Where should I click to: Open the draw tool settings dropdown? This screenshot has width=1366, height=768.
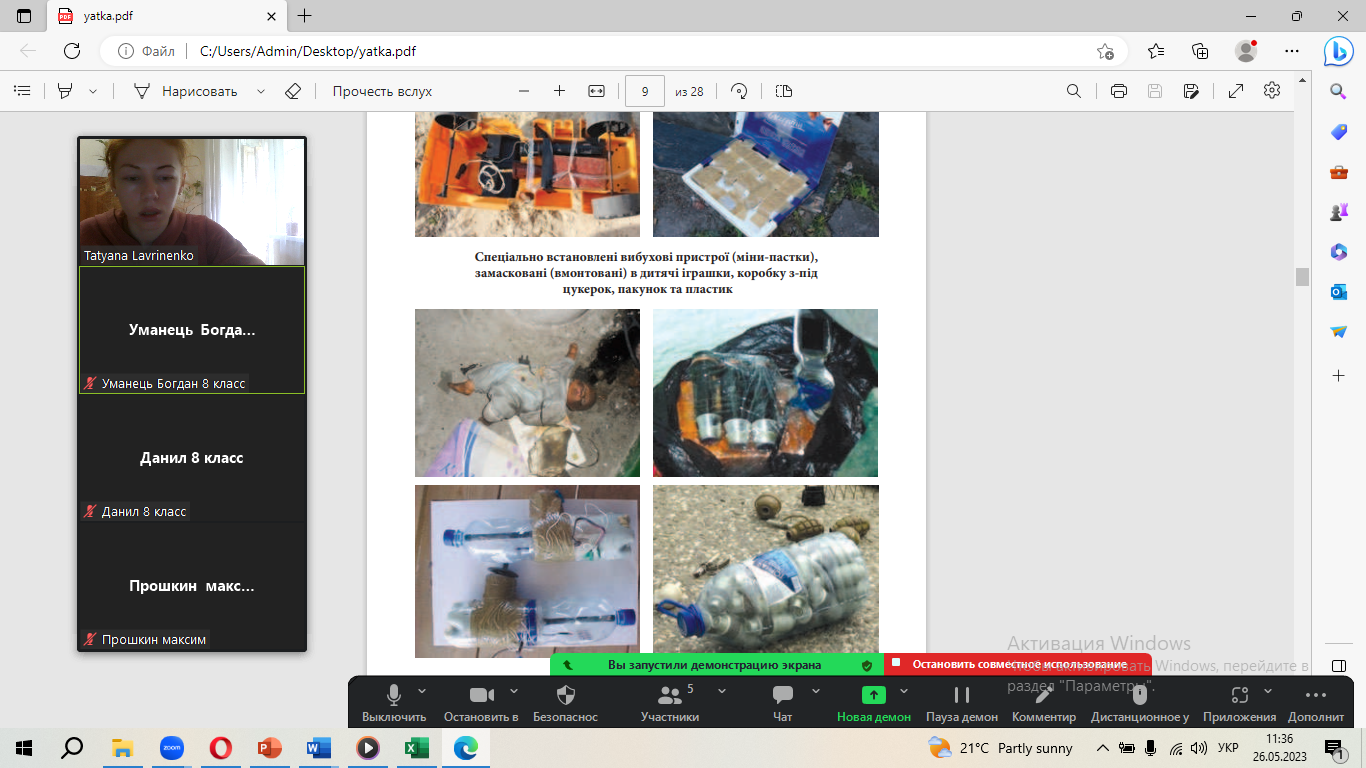pos(261,91)
